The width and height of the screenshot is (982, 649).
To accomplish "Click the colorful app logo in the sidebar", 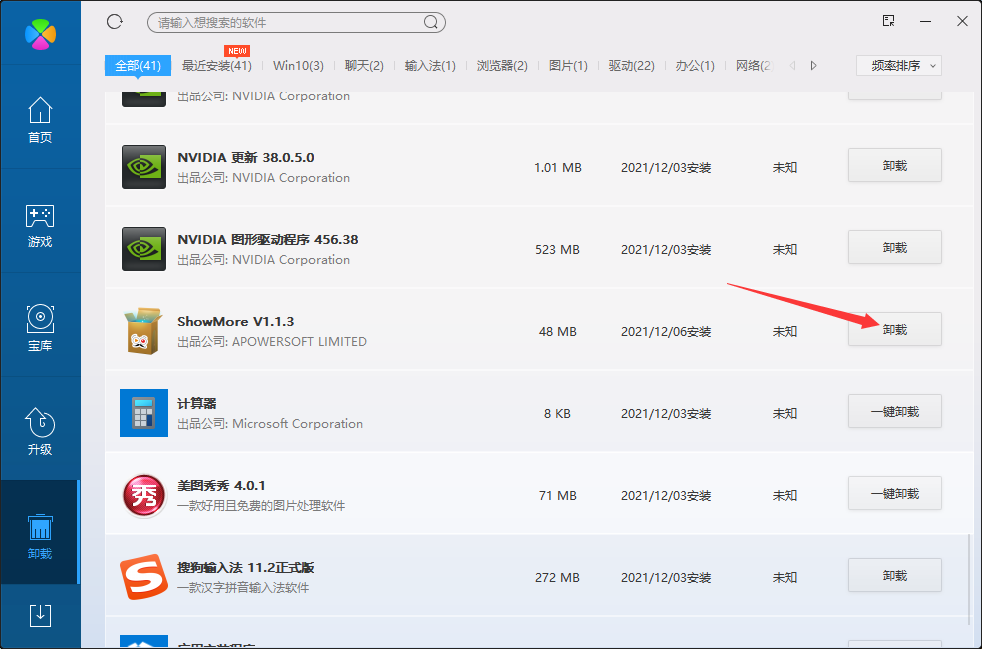I will click(x=40, y=33).
